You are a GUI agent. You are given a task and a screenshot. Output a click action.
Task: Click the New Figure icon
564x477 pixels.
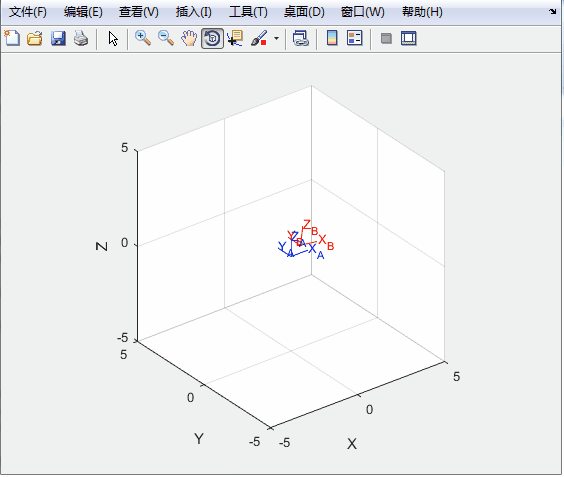tap(12, 38)
